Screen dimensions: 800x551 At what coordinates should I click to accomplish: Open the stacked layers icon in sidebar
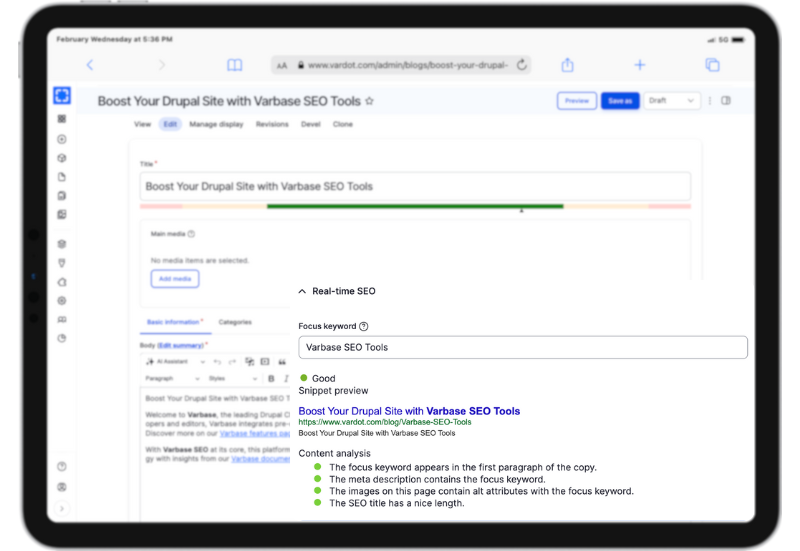tap(62, 244)
